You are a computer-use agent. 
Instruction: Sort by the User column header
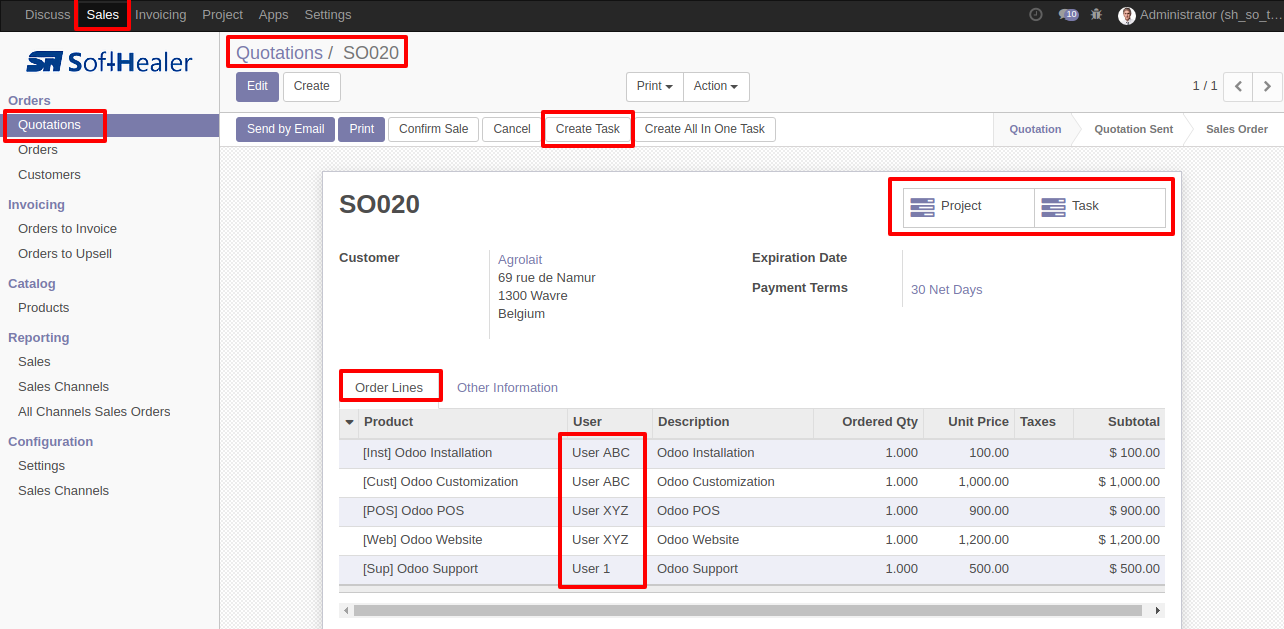[x=610, y=422]
